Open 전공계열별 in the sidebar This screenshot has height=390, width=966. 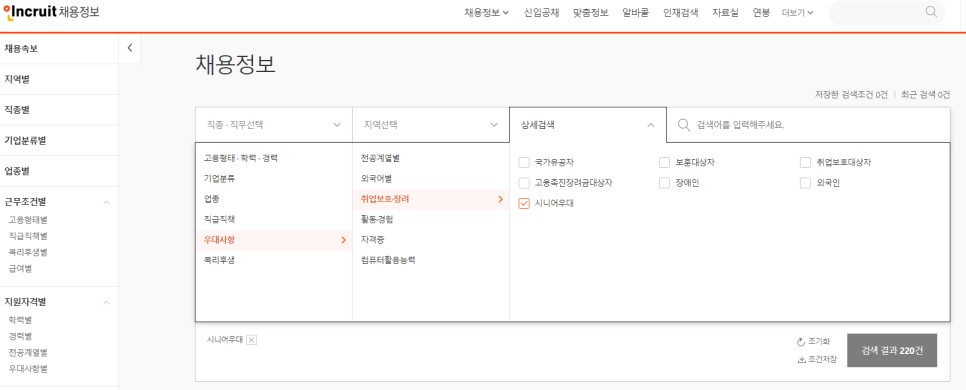tap(28, 353)
